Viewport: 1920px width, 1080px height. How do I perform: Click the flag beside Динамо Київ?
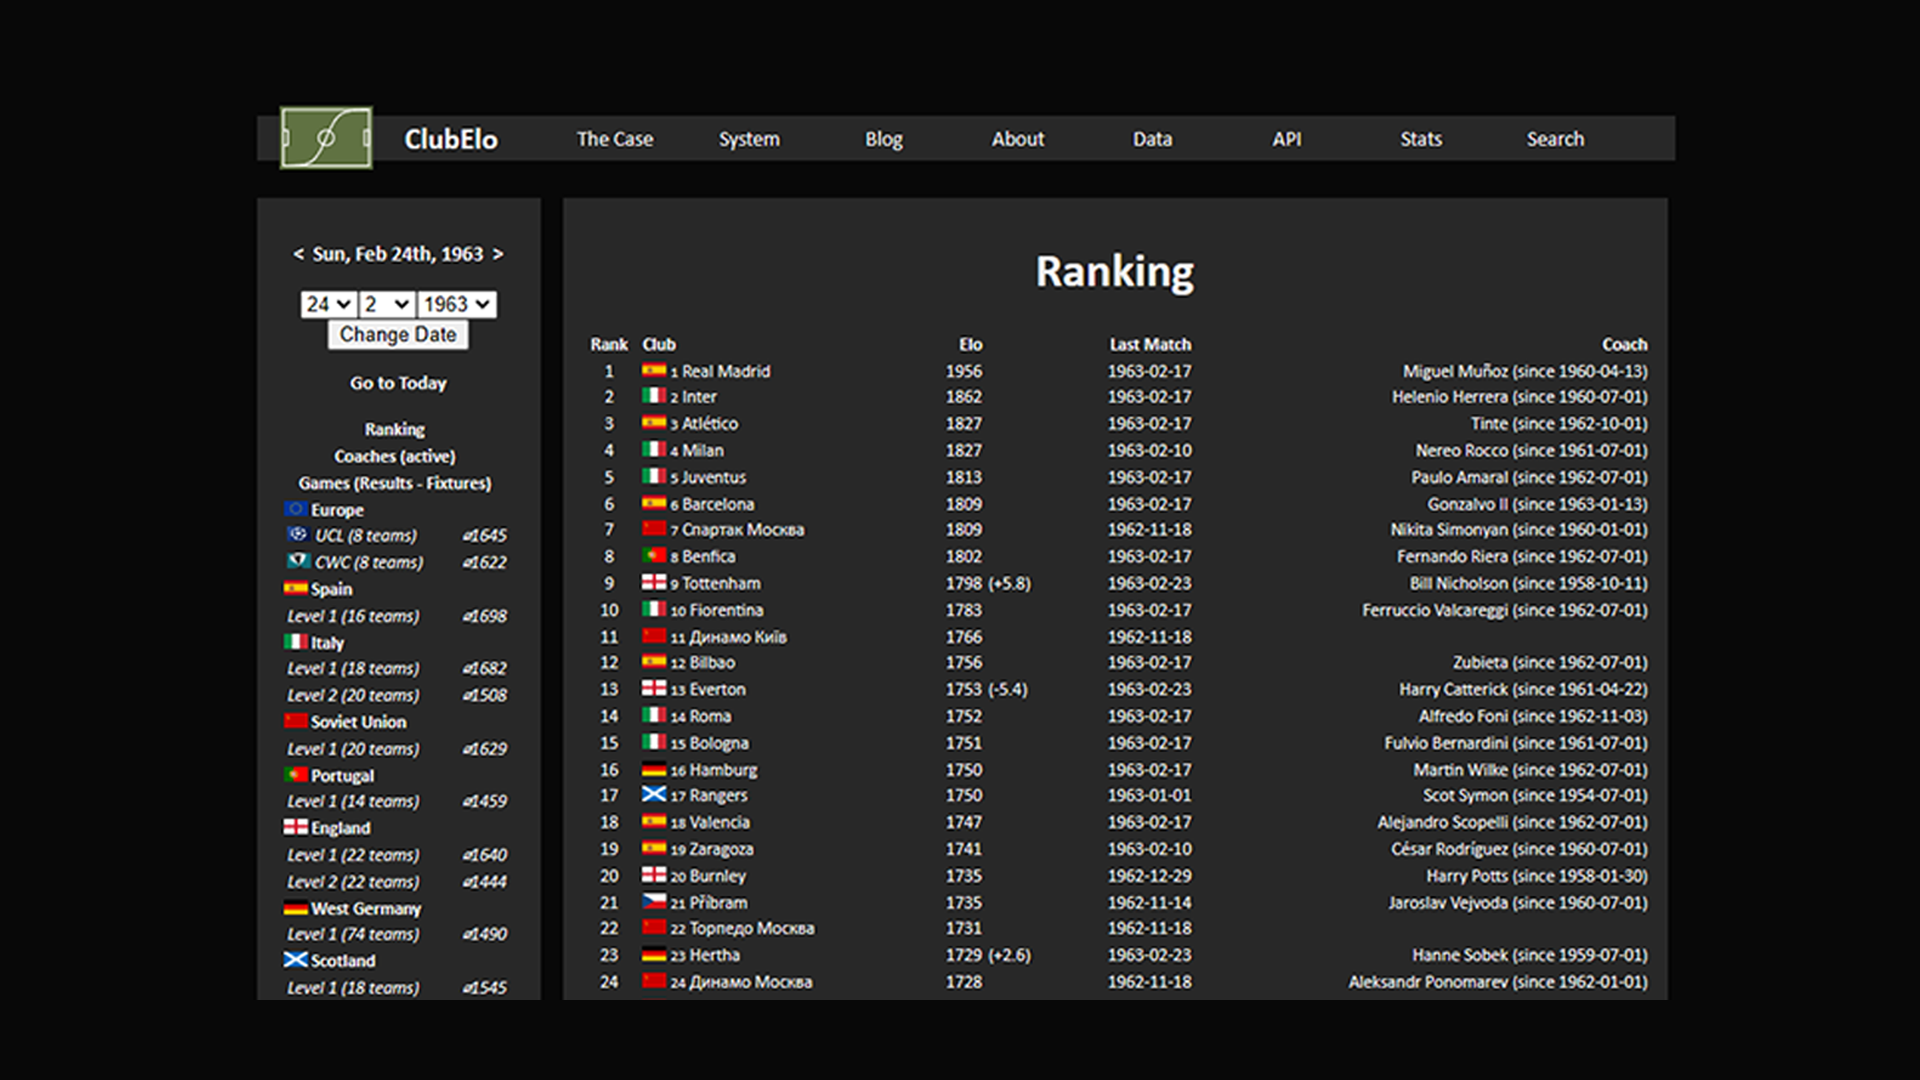654,636
